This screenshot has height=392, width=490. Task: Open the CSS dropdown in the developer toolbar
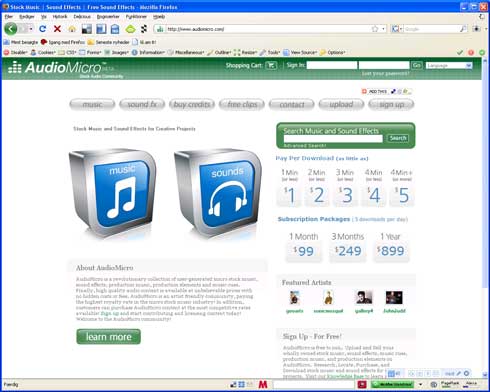point(67,52)
